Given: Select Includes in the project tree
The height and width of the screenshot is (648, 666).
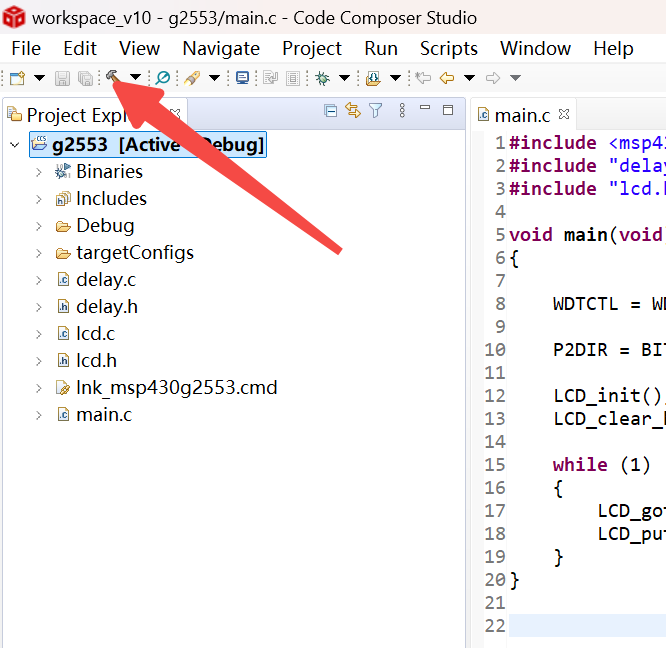Looking at the screenshot, I should 111,199.
